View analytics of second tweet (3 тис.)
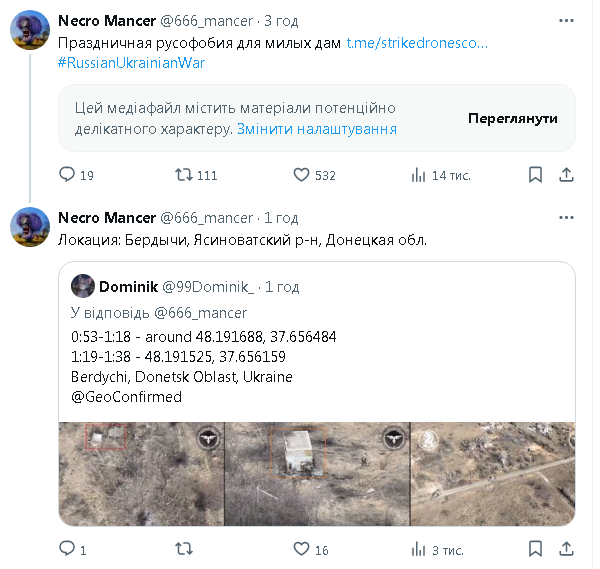This screenshot has height=569, width=600. pos(418,549)
